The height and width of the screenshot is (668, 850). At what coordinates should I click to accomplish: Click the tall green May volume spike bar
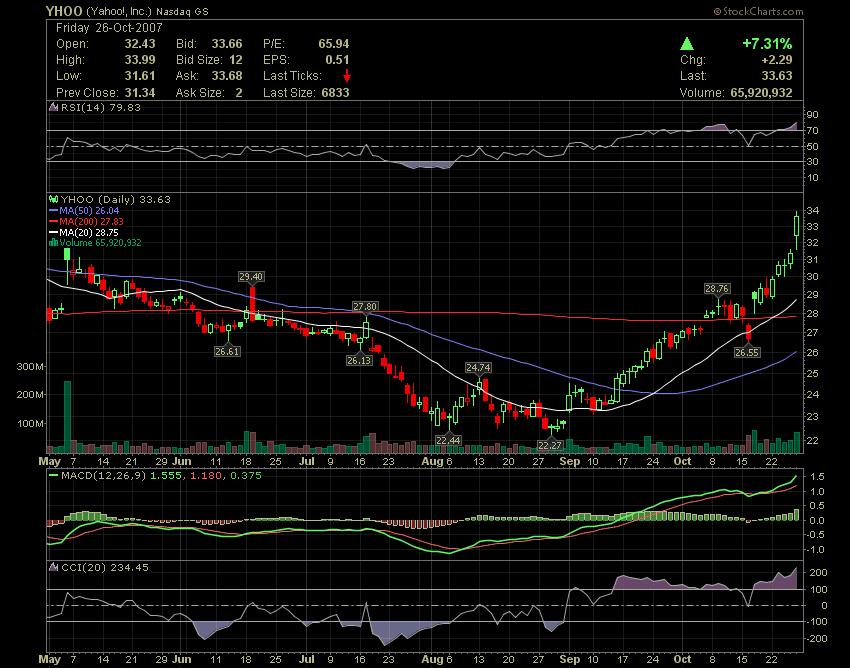pos(67,416)
